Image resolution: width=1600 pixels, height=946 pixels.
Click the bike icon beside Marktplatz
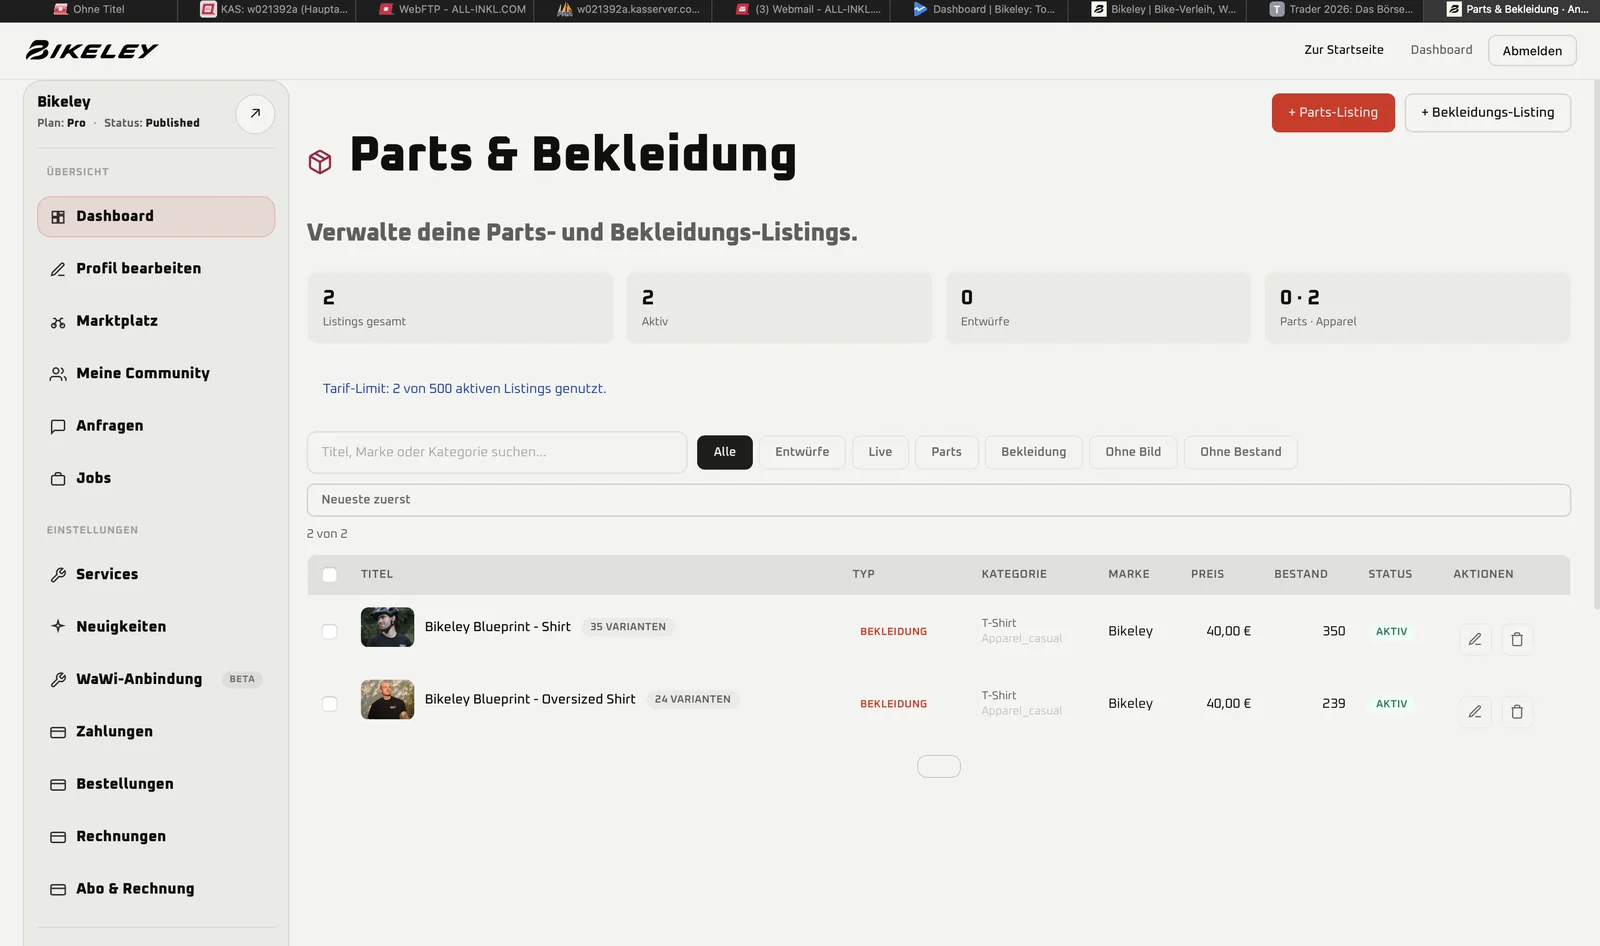[x=58, y=322]
